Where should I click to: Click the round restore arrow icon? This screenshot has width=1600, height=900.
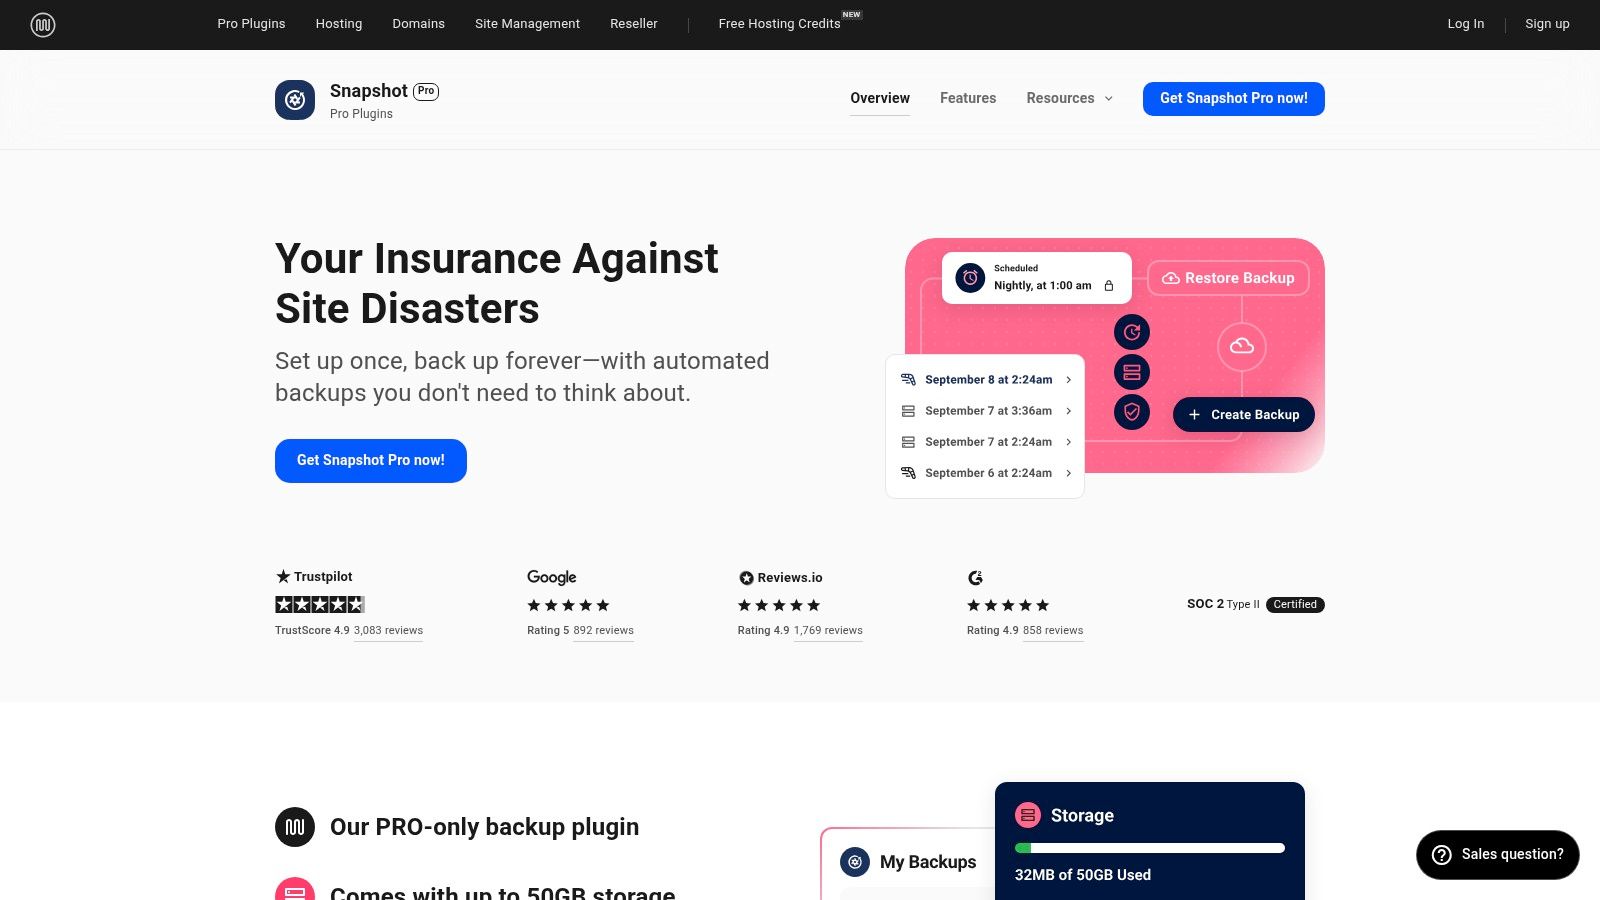(x=1132, y=332)
